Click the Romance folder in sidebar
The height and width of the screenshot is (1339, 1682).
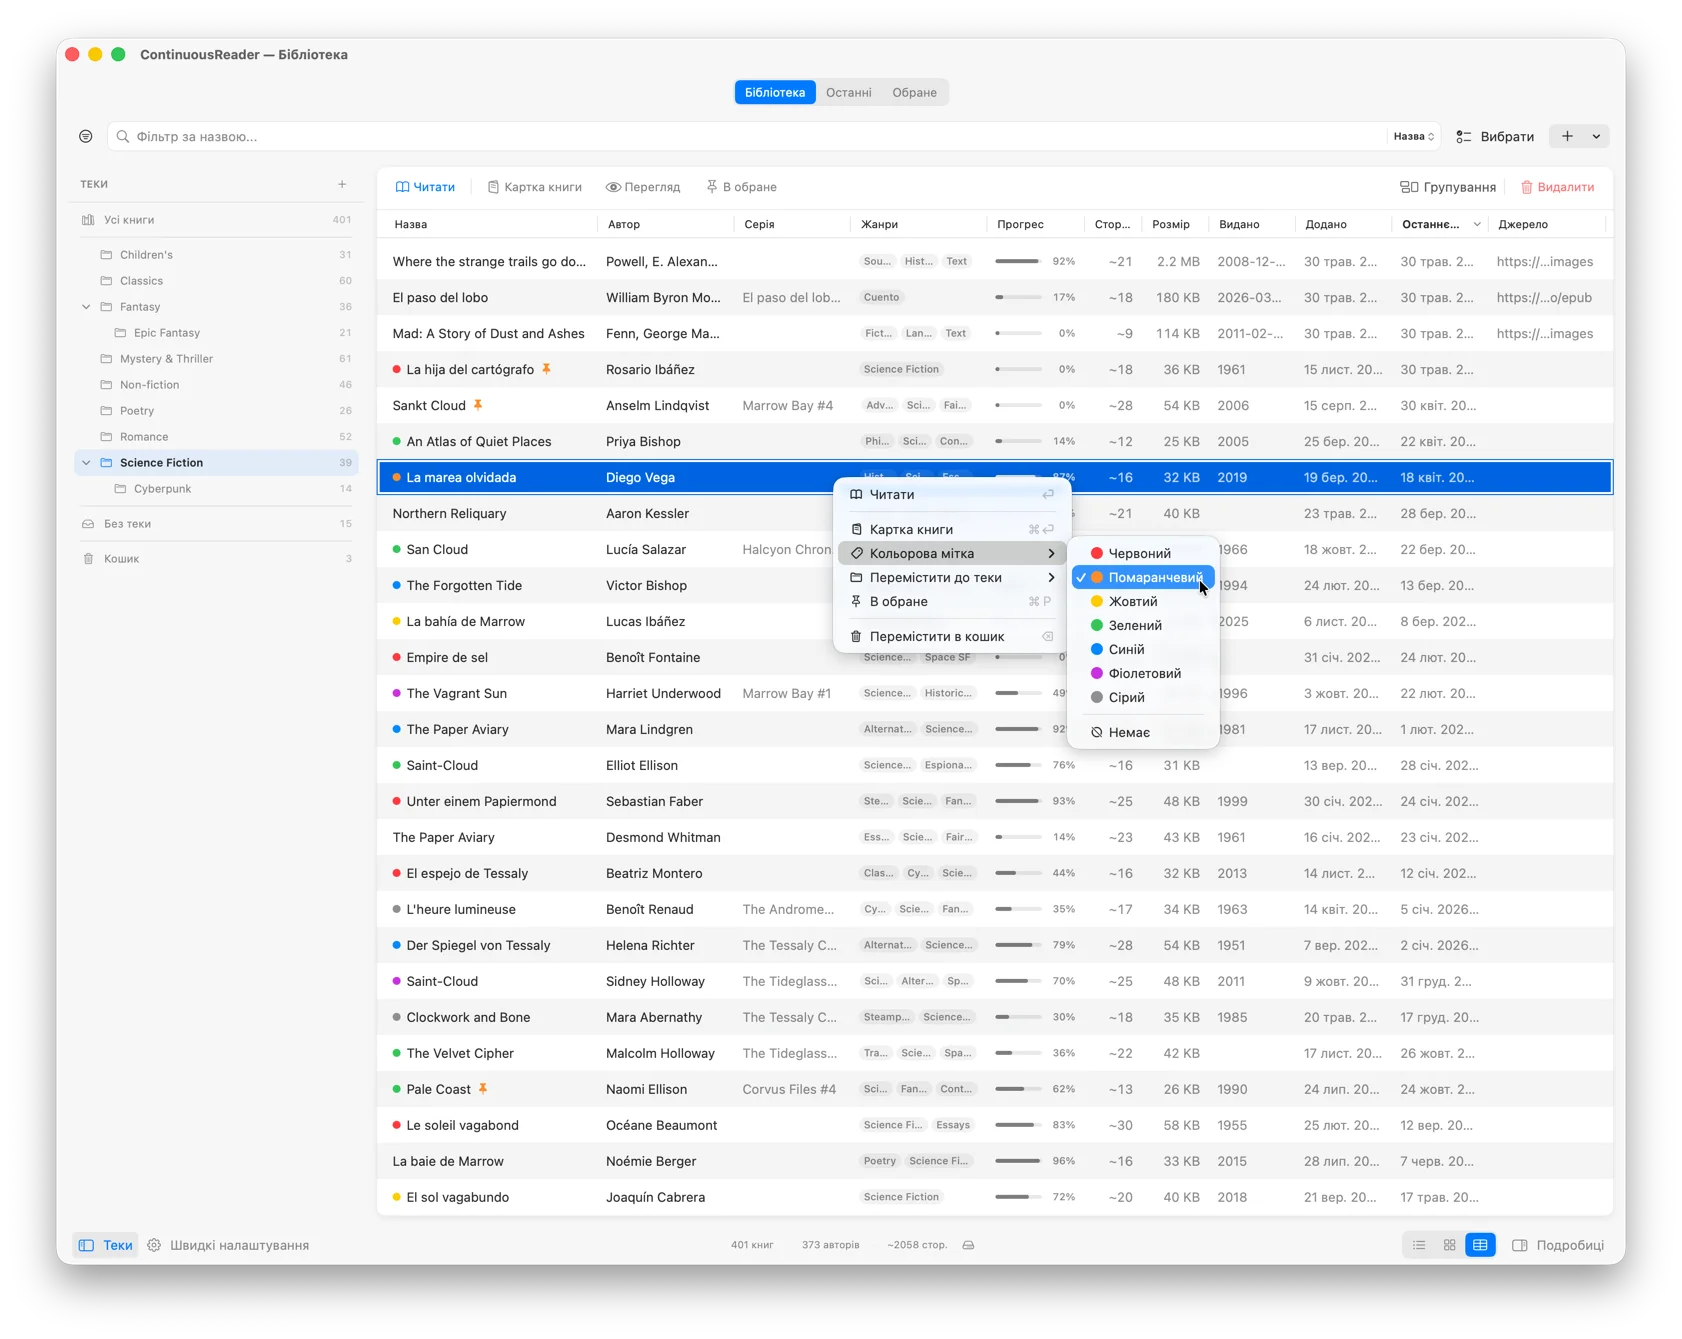pos(217,437)
